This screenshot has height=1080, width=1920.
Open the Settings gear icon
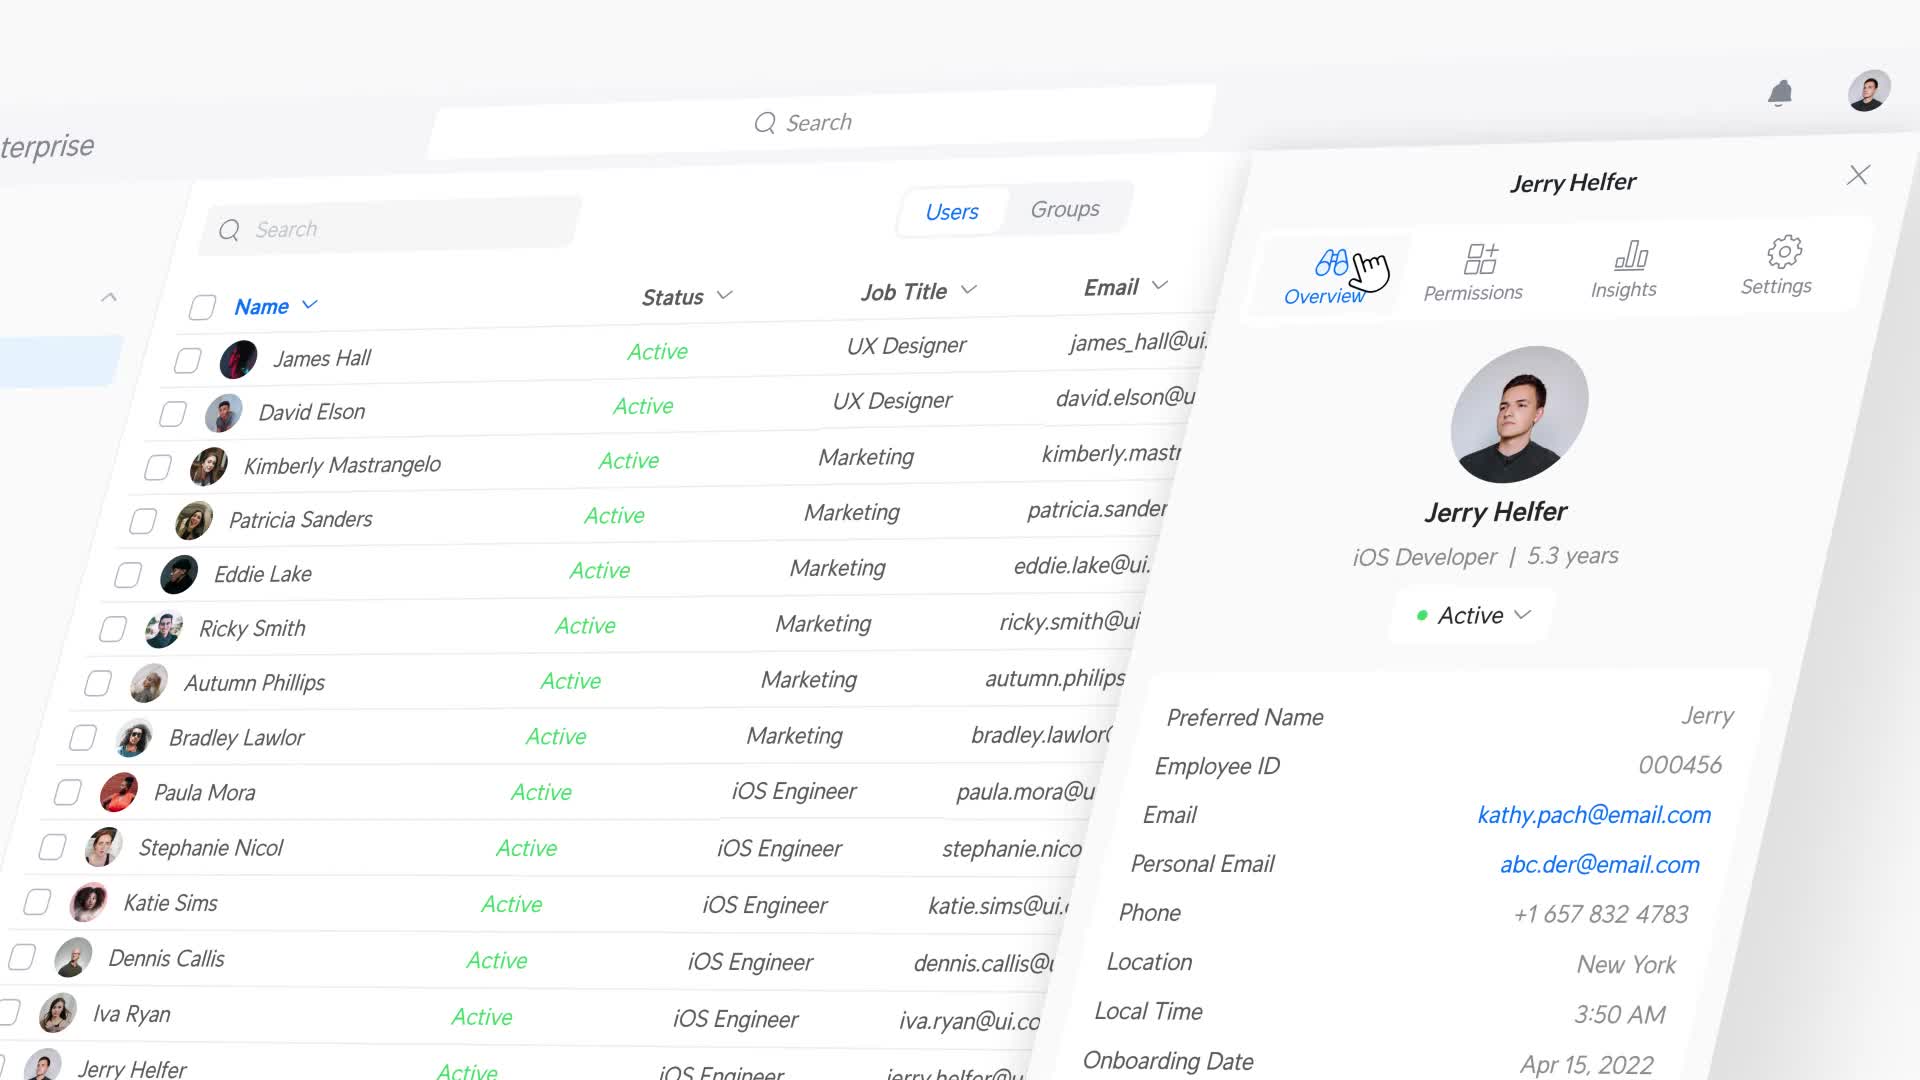[1784, 252]
